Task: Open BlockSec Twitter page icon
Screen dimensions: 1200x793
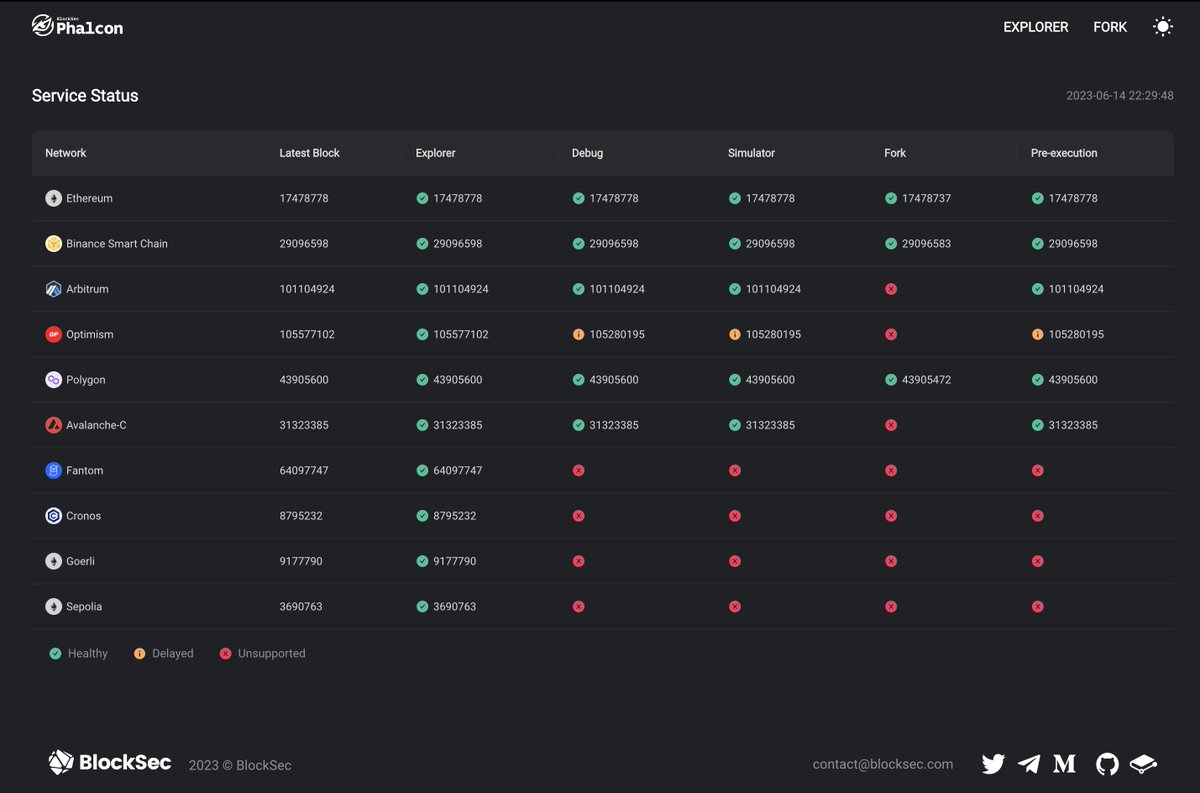Action: click(993, 764)
